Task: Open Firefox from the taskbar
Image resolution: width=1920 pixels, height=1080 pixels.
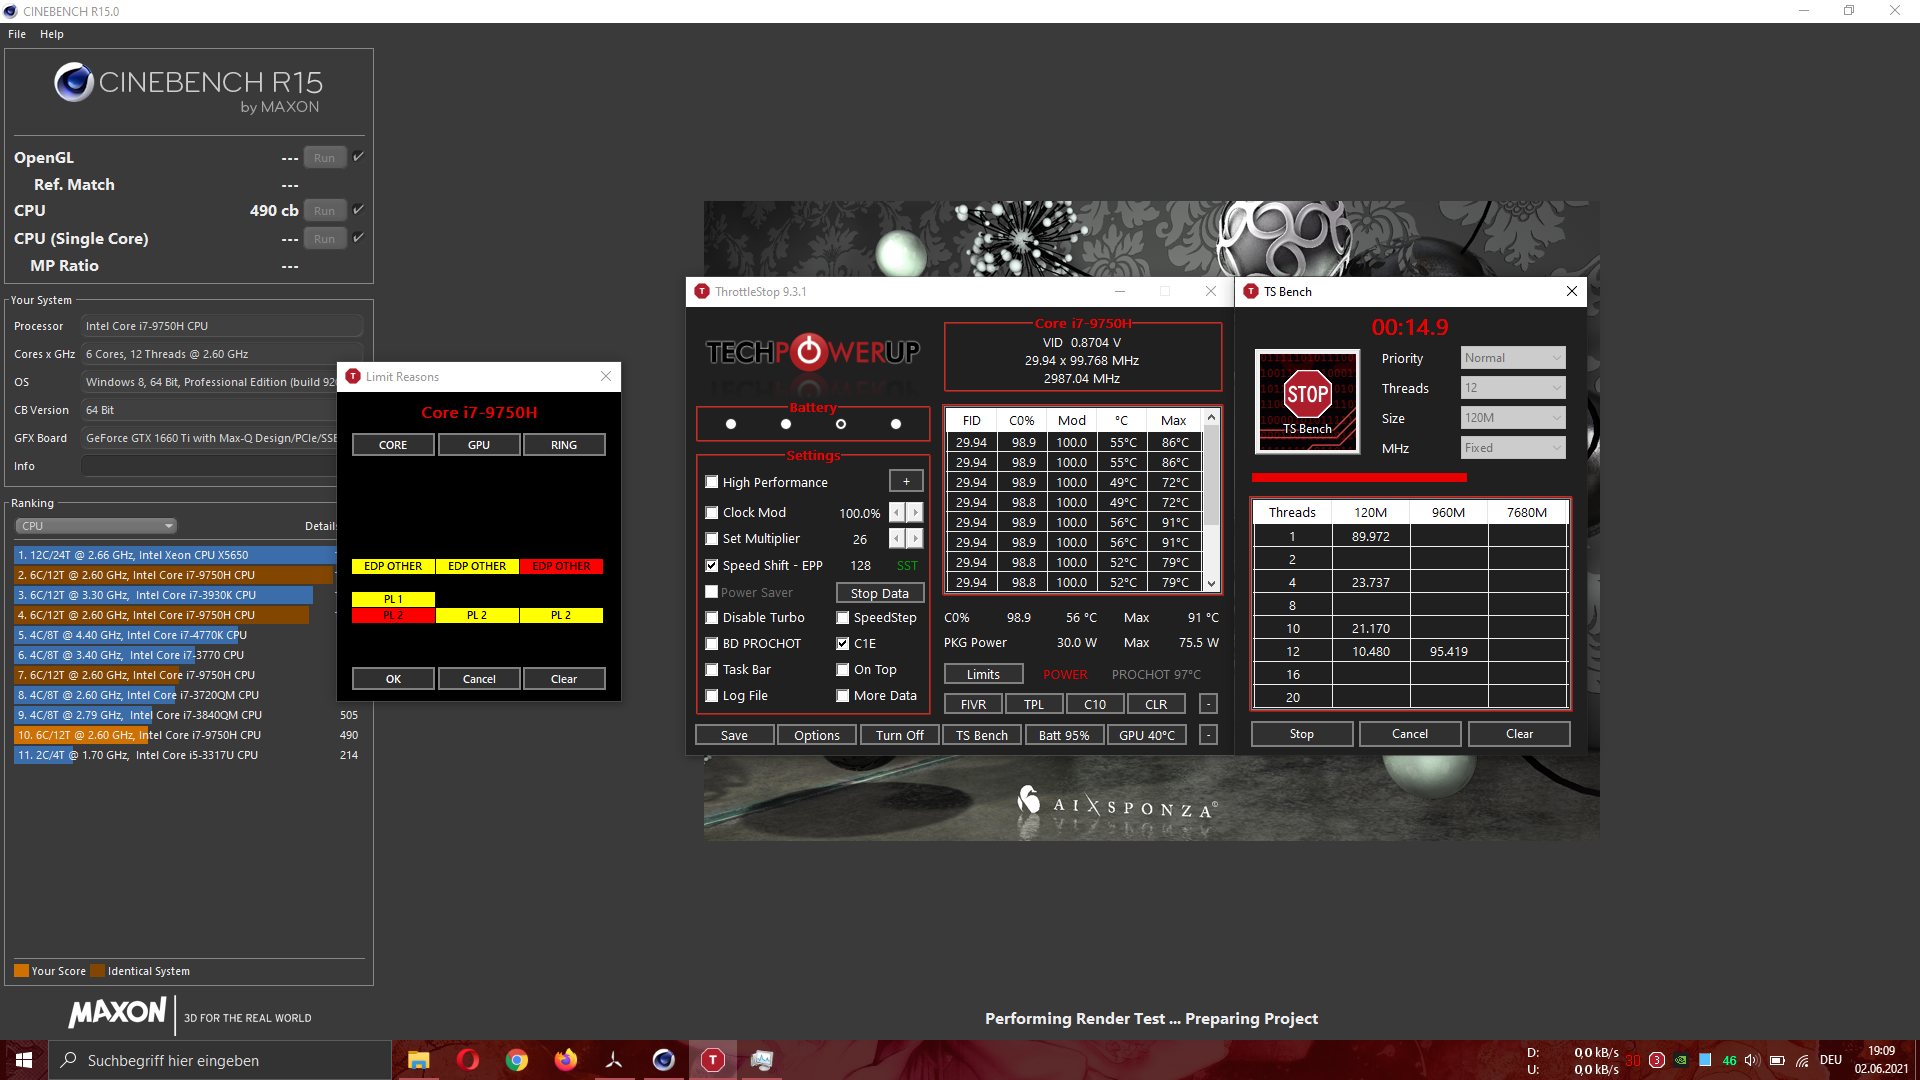Action: 565,1060
